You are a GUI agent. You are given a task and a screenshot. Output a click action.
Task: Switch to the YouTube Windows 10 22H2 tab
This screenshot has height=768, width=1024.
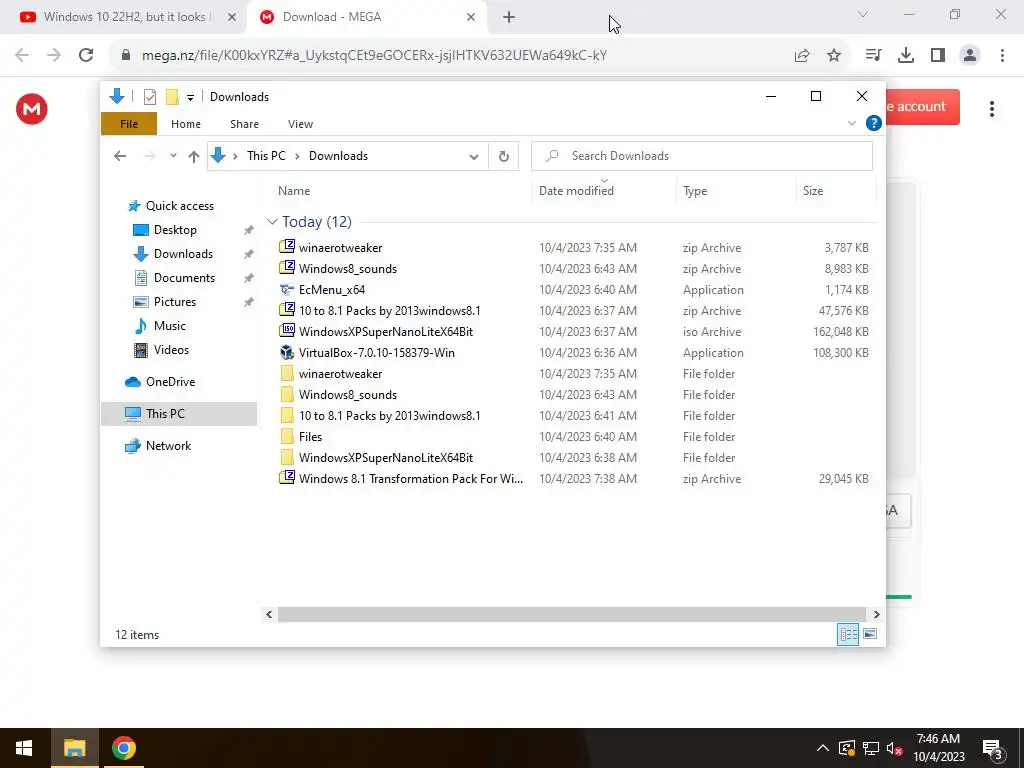pyautogui.click(x=124, y=17)
